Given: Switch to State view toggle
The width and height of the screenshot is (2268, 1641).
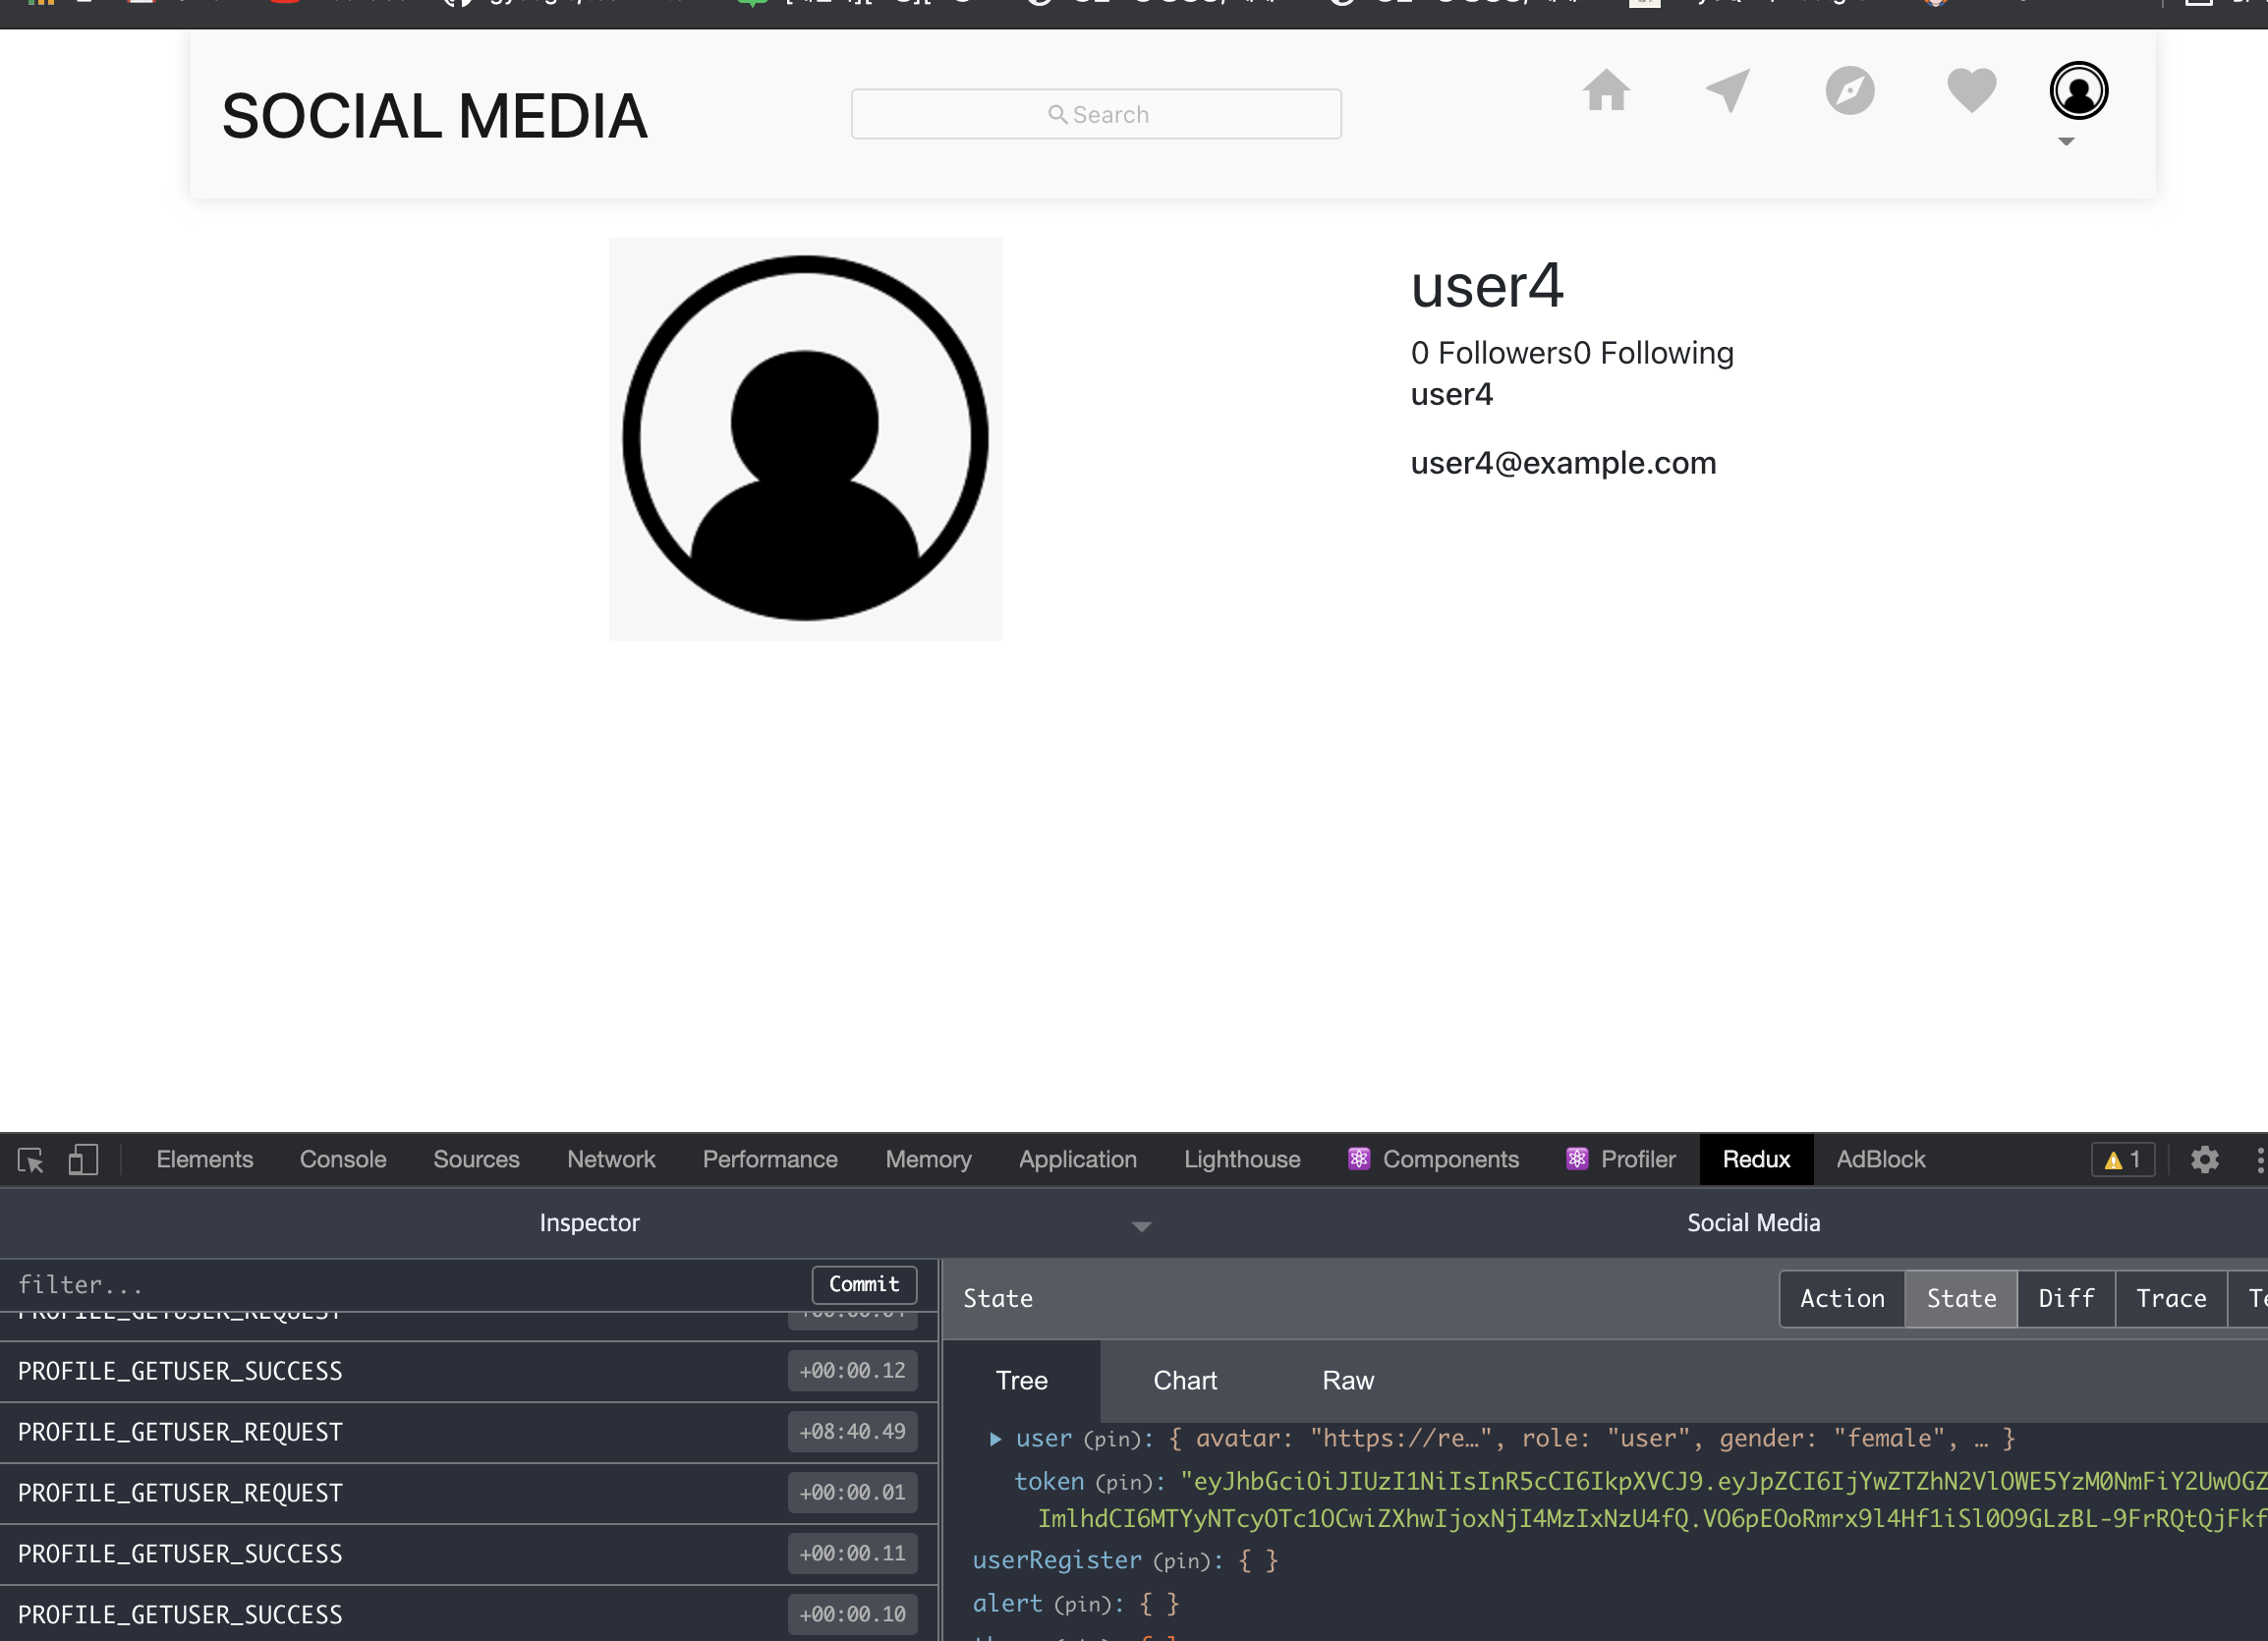Looking at the screenshot, I should click(x=1960, y=1298).
